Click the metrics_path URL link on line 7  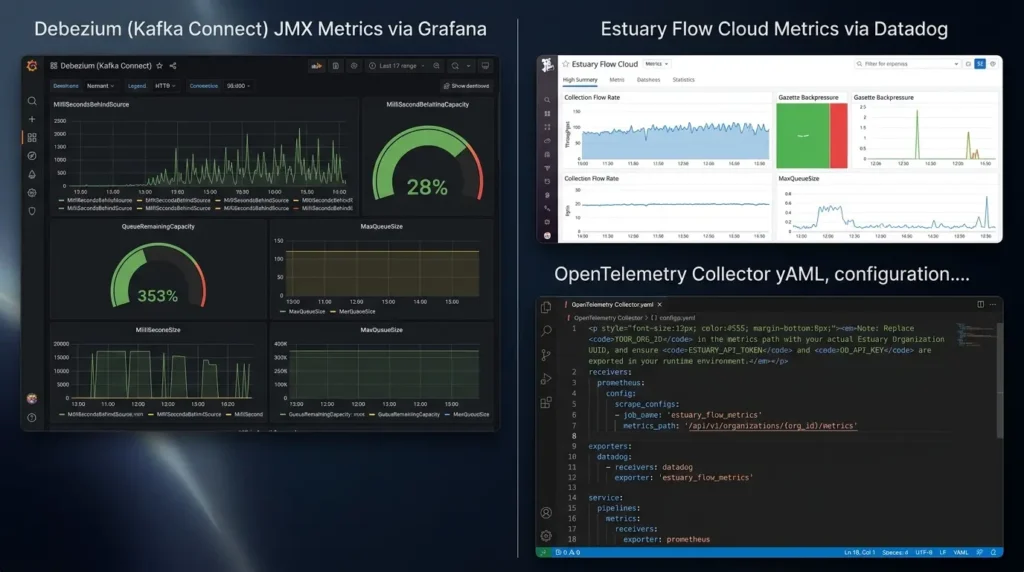[x=771, y=426]
